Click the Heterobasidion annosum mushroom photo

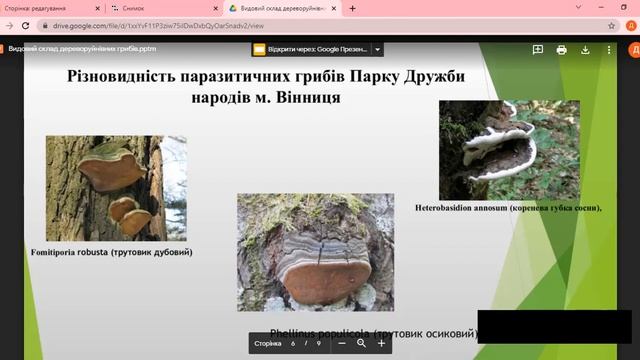click(x=509, y=150)
